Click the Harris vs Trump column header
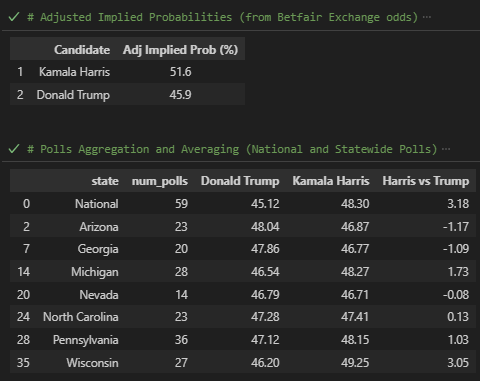Image resolution: width=480 pixels, height=381 pixels. pyautogui.click(x=426, y=181)
